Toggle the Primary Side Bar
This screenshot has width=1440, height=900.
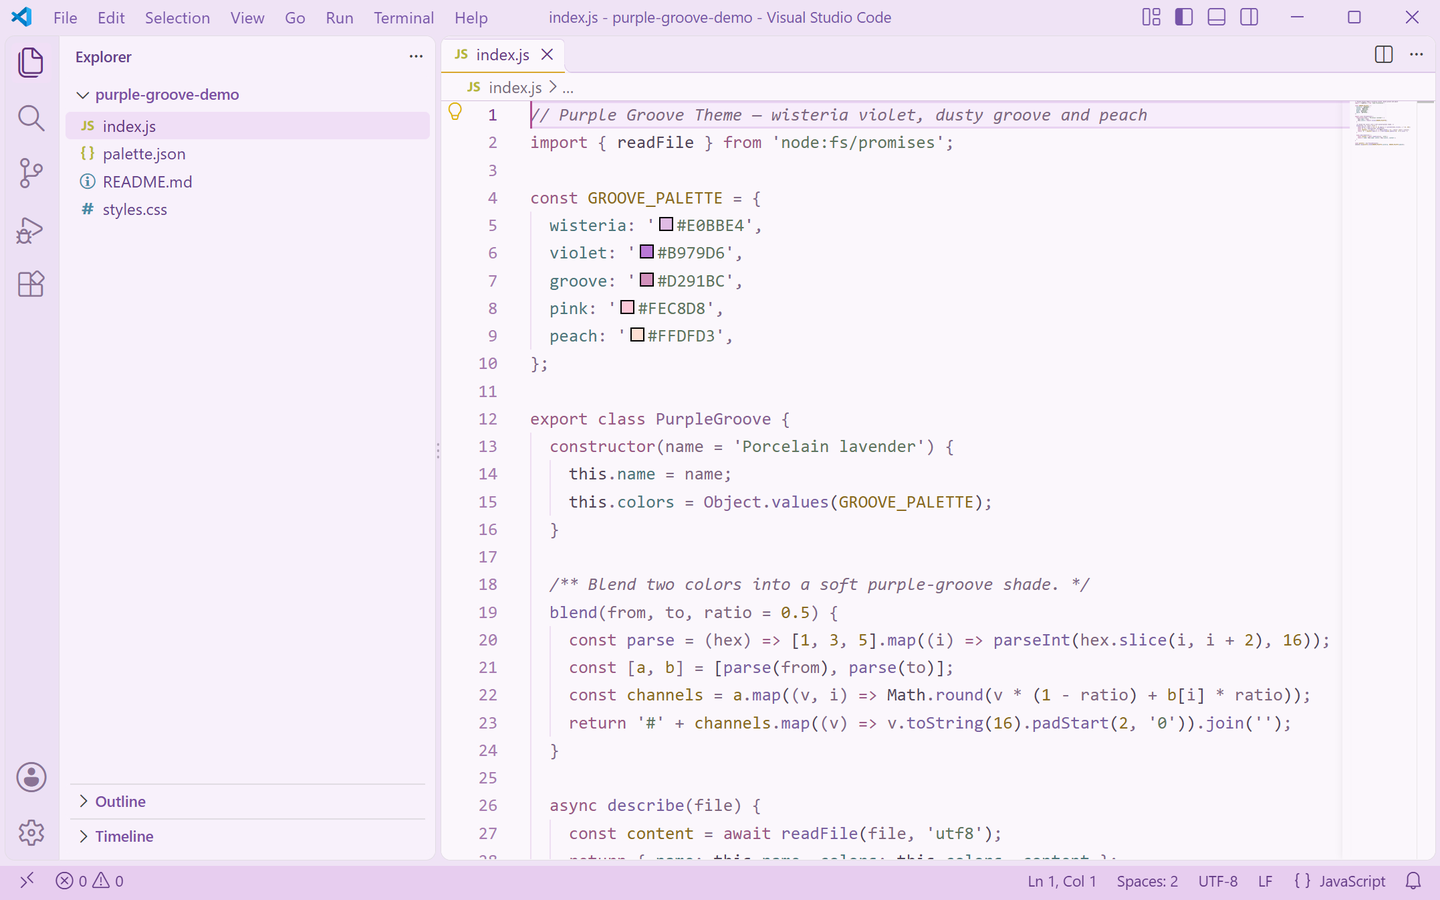[x=1184, y=17]
